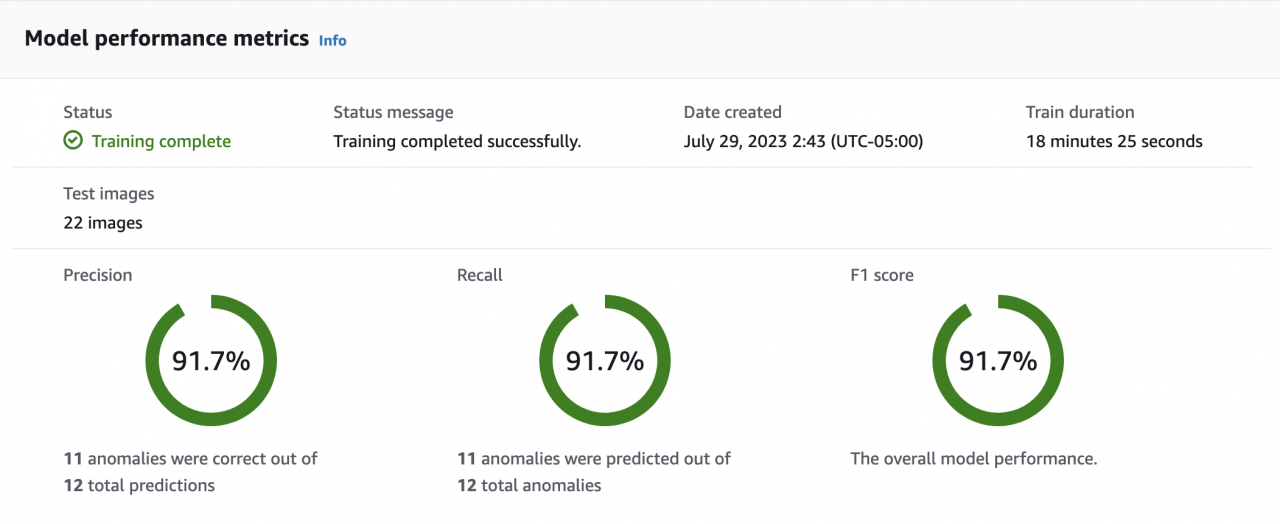This screenshot has height=524, width=1280.
Task: Select the 91.7% value inside Precision ring
Action: [211, 361]
